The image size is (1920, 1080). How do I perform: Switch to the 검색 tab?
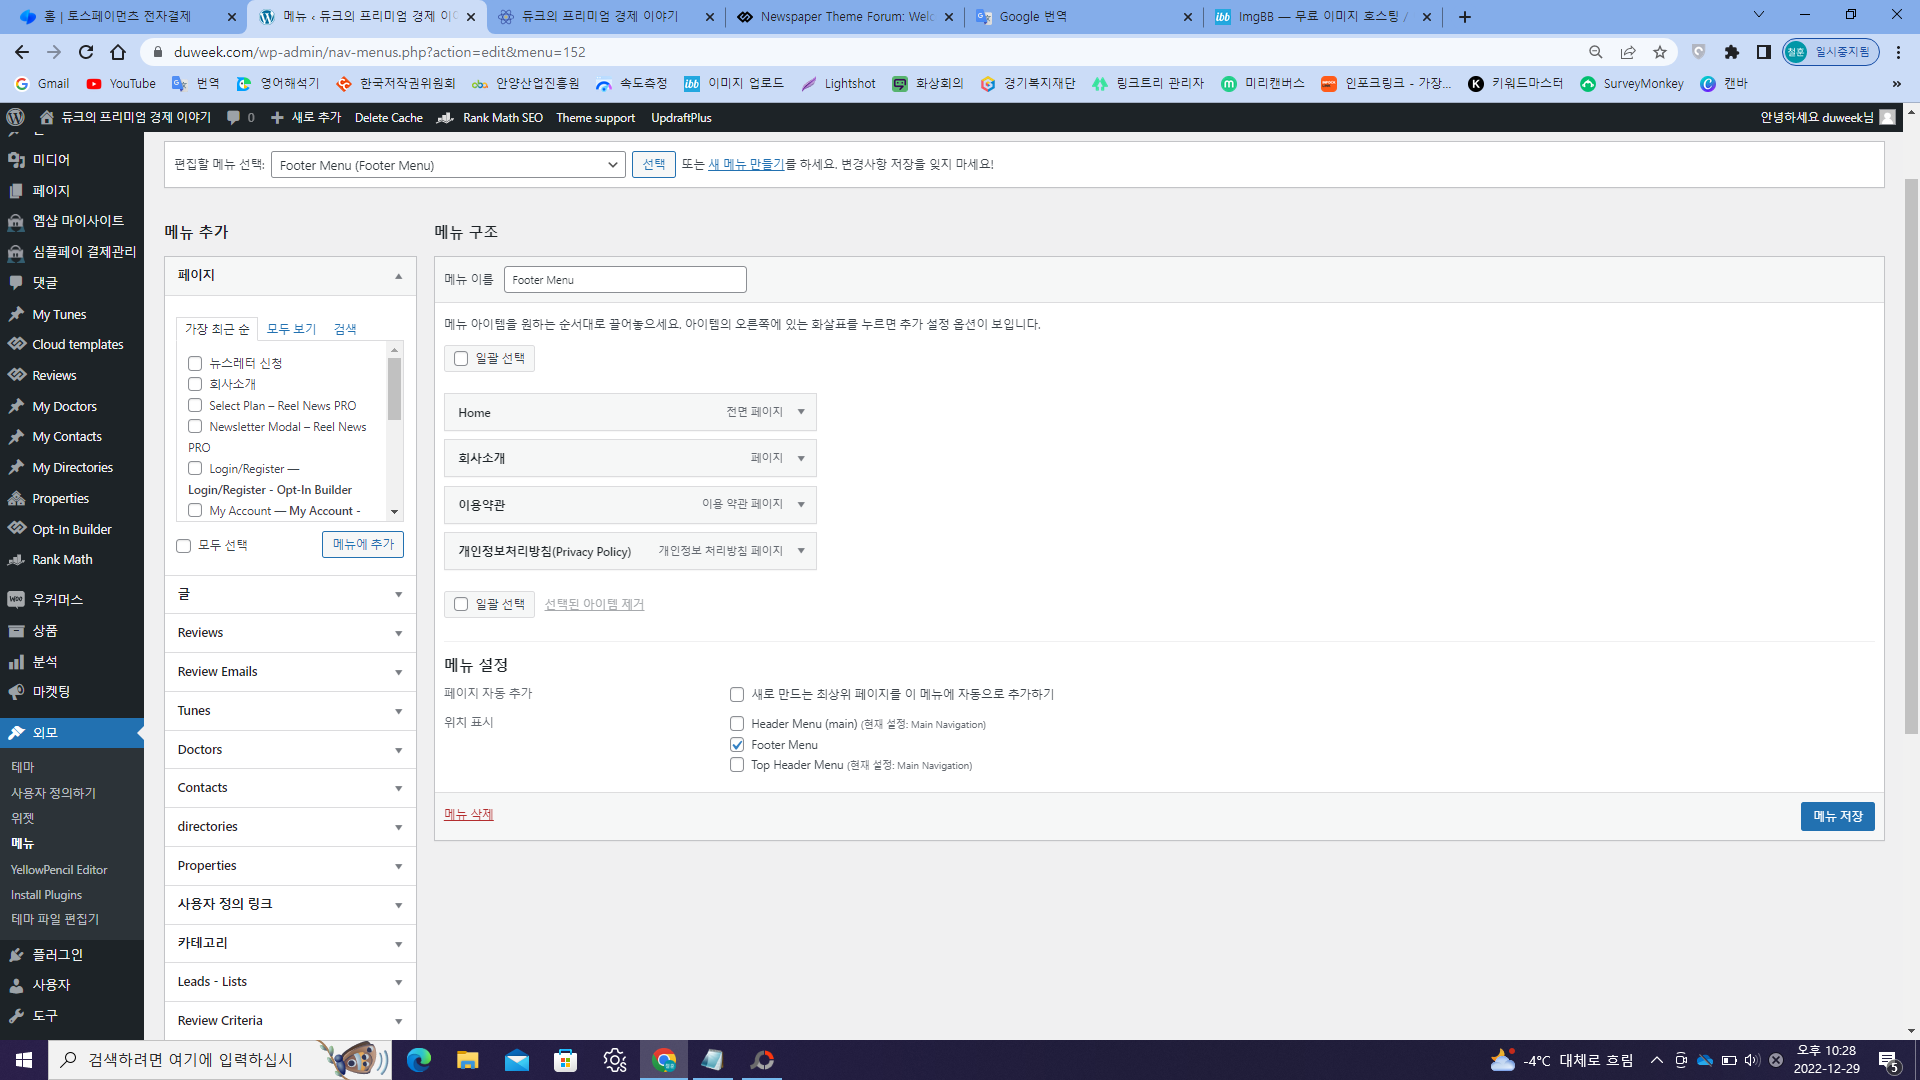click(x=345, y=329)
